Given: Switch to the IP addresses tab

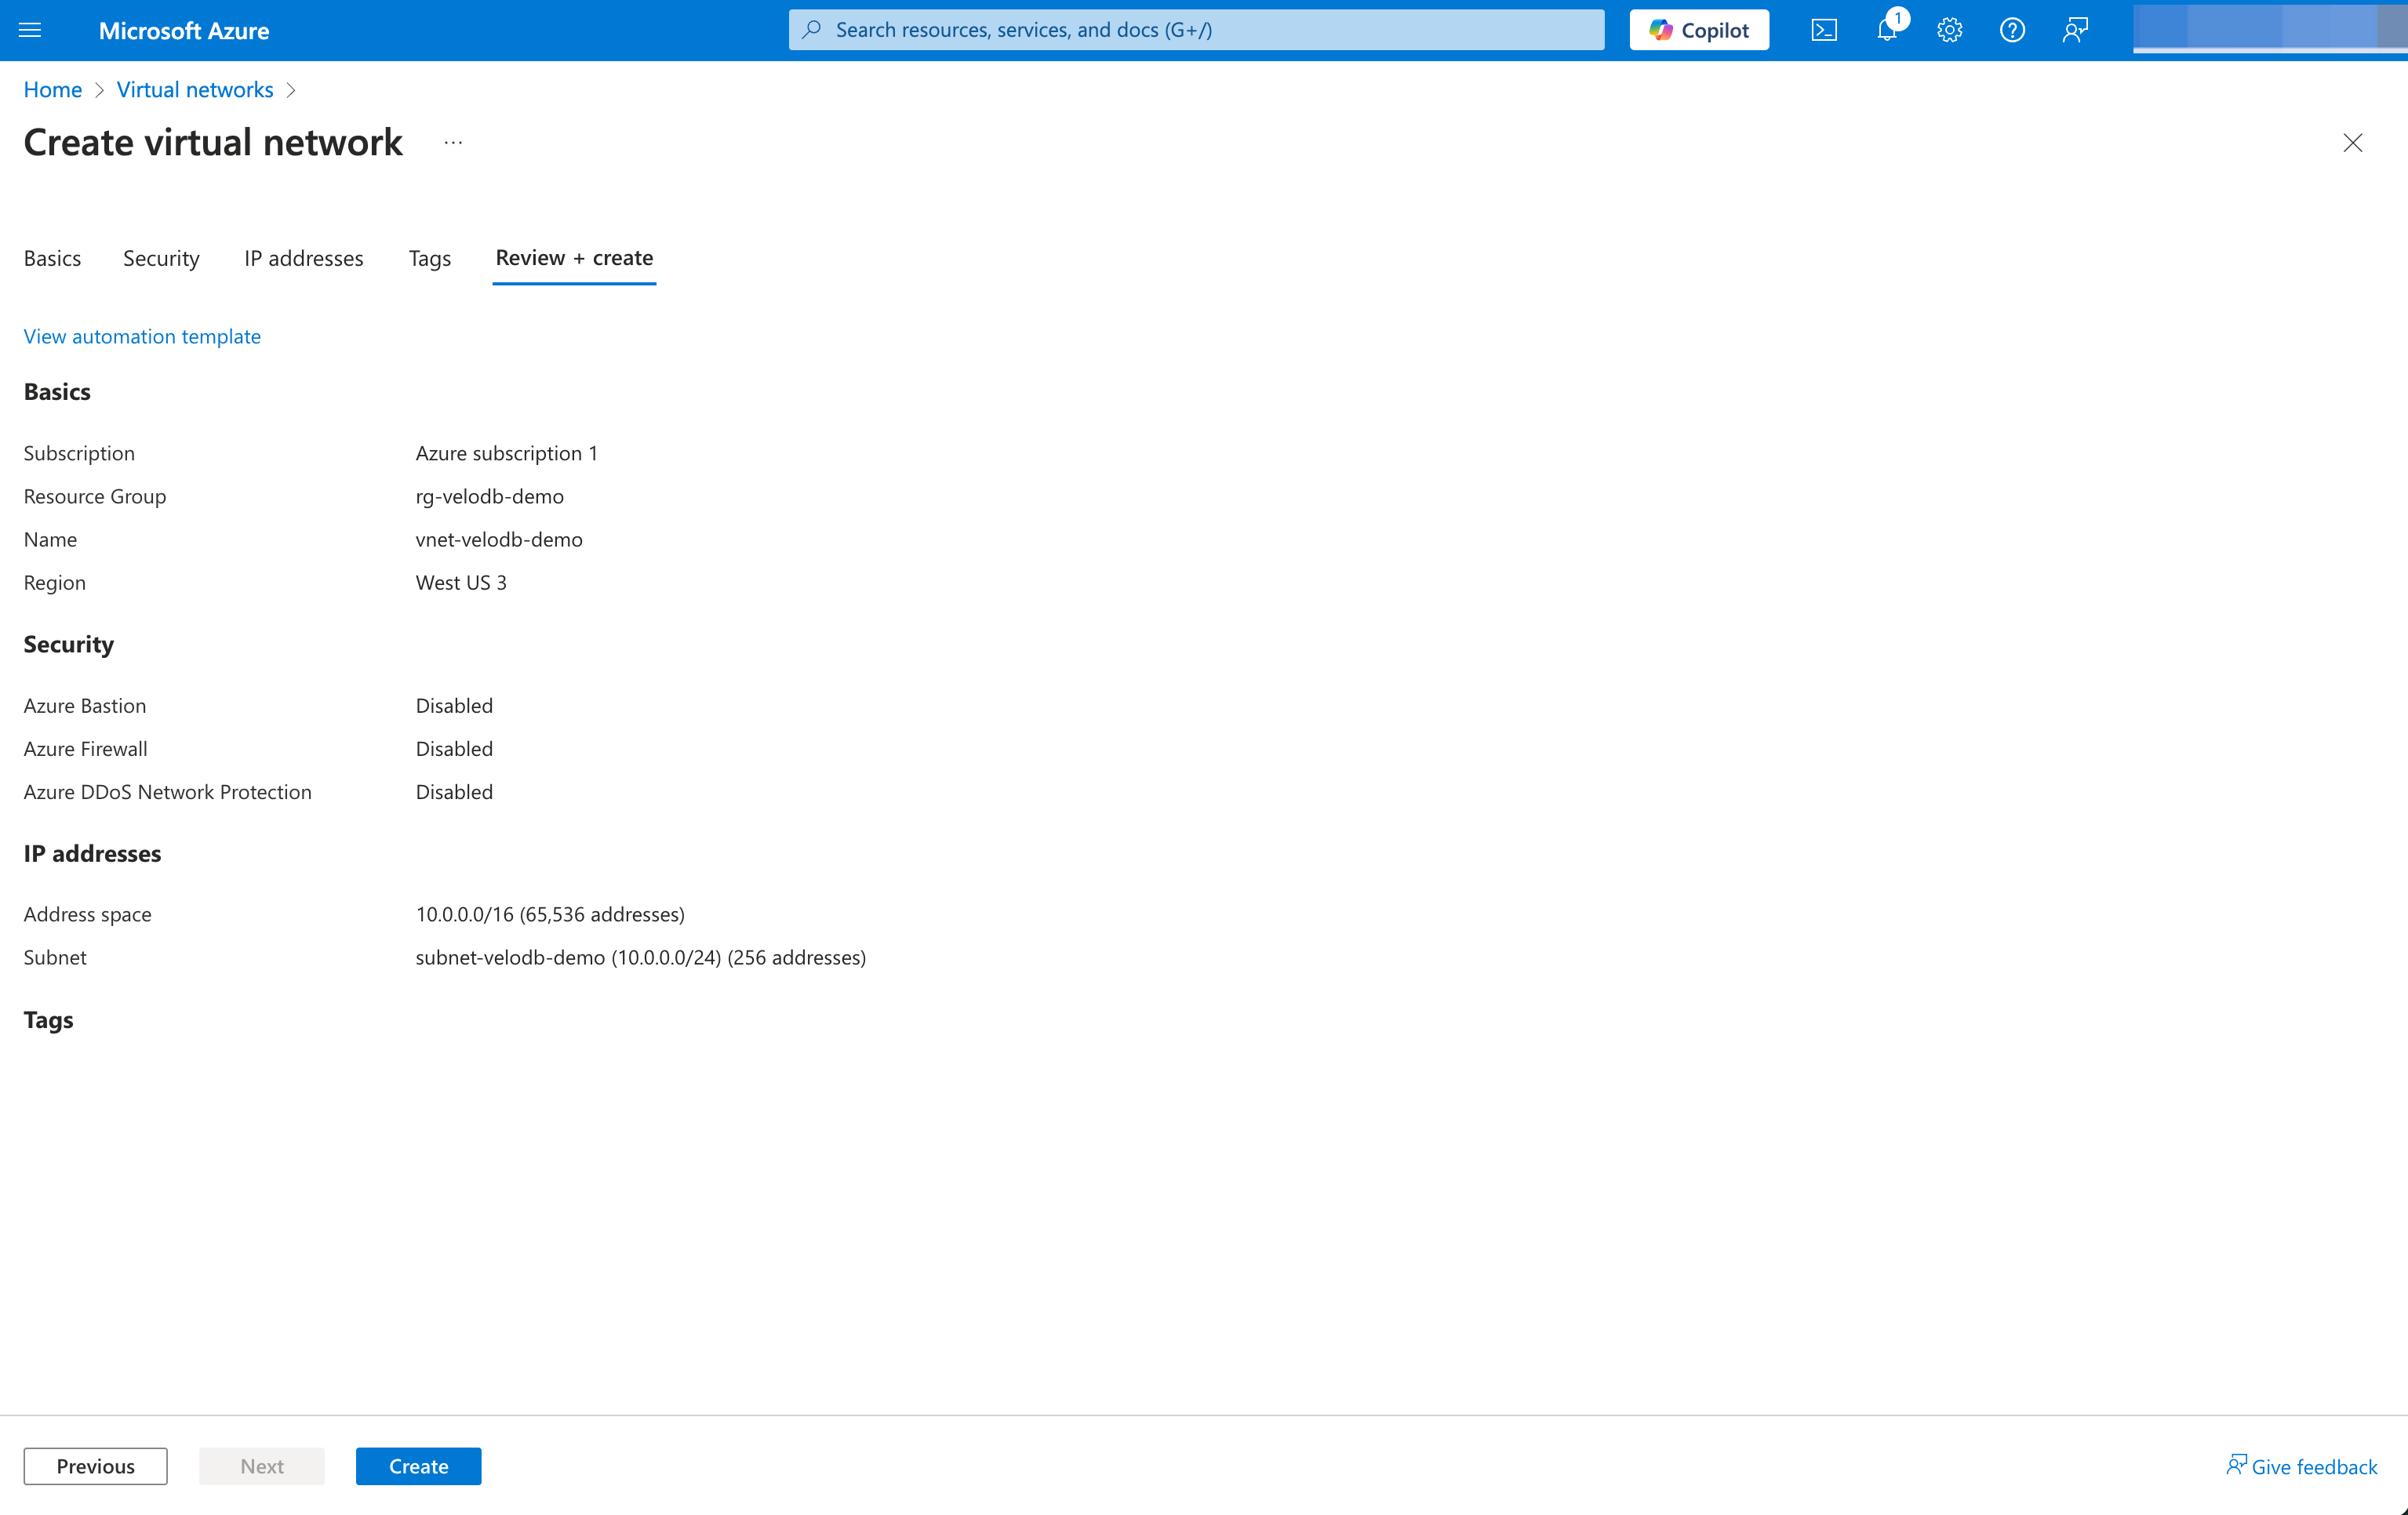Looking at the screenshot, I should 303,258.
